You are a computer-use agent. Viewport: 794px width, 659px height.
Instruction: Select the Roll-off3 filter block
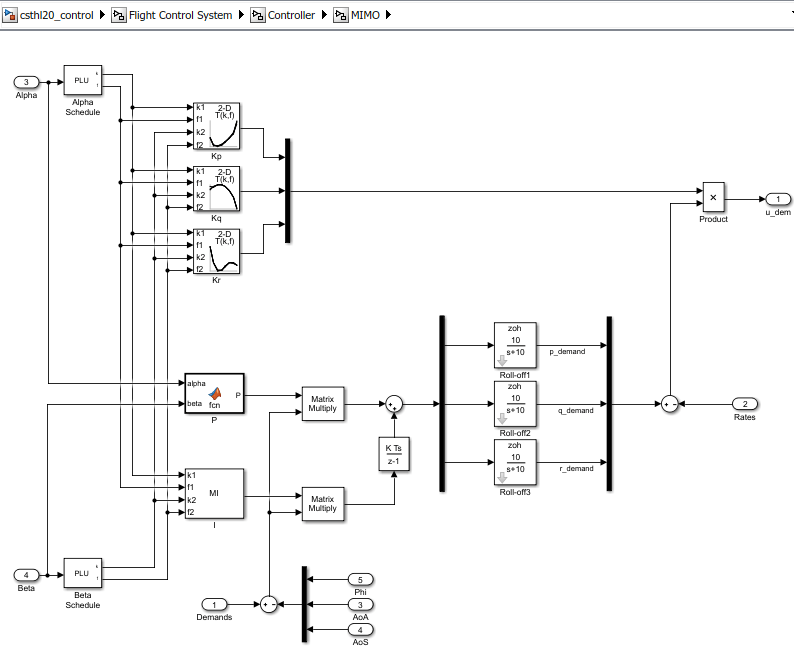point(515,462)
